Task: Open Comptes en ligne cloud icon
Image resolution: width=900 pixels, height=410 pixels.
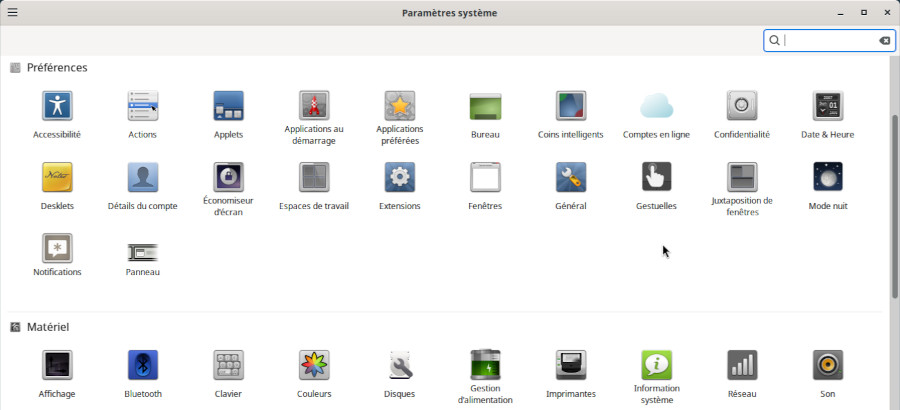Action: pos(656,106)
